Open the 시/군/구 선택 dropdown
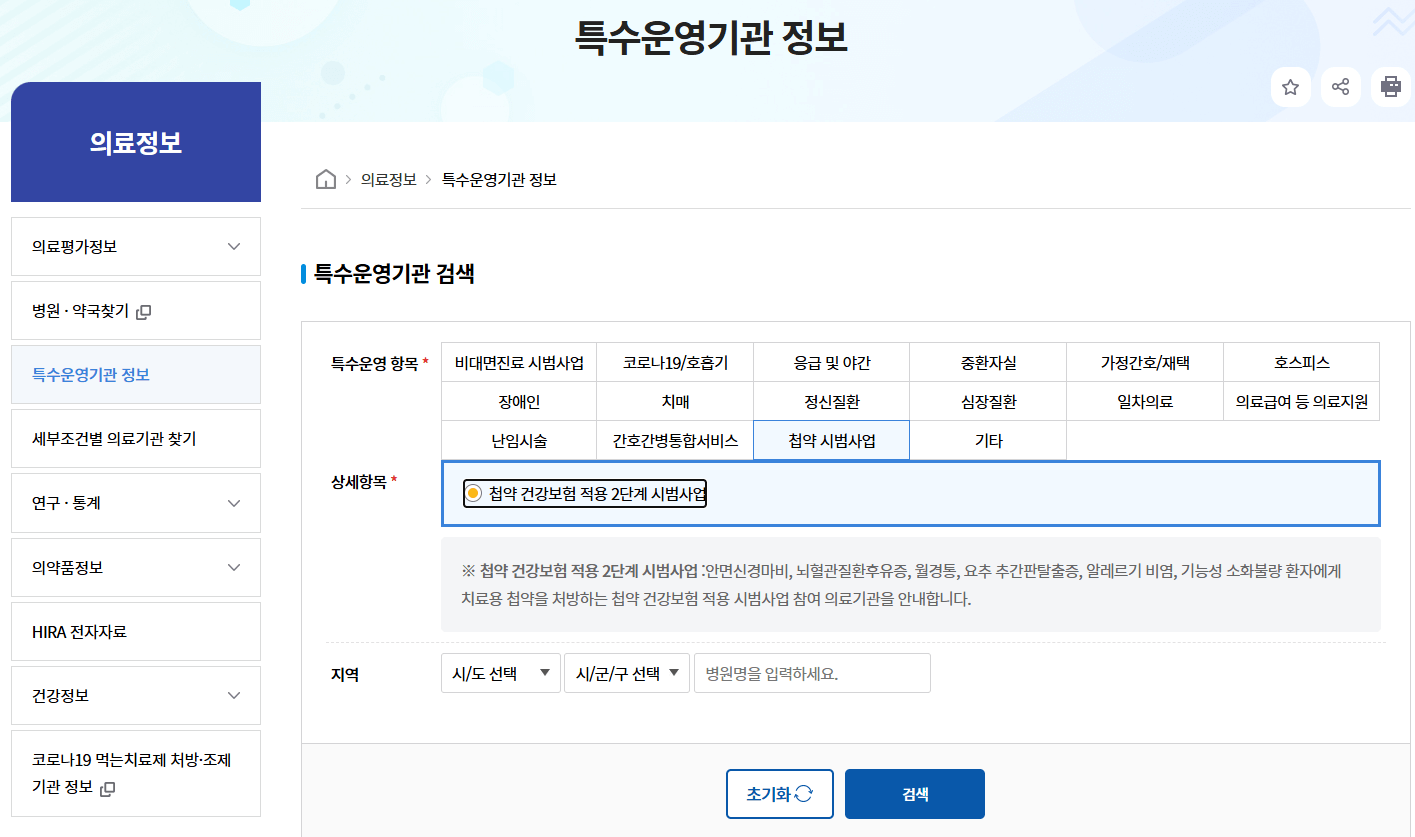1415x837 pixels. [x=627, y=672]
